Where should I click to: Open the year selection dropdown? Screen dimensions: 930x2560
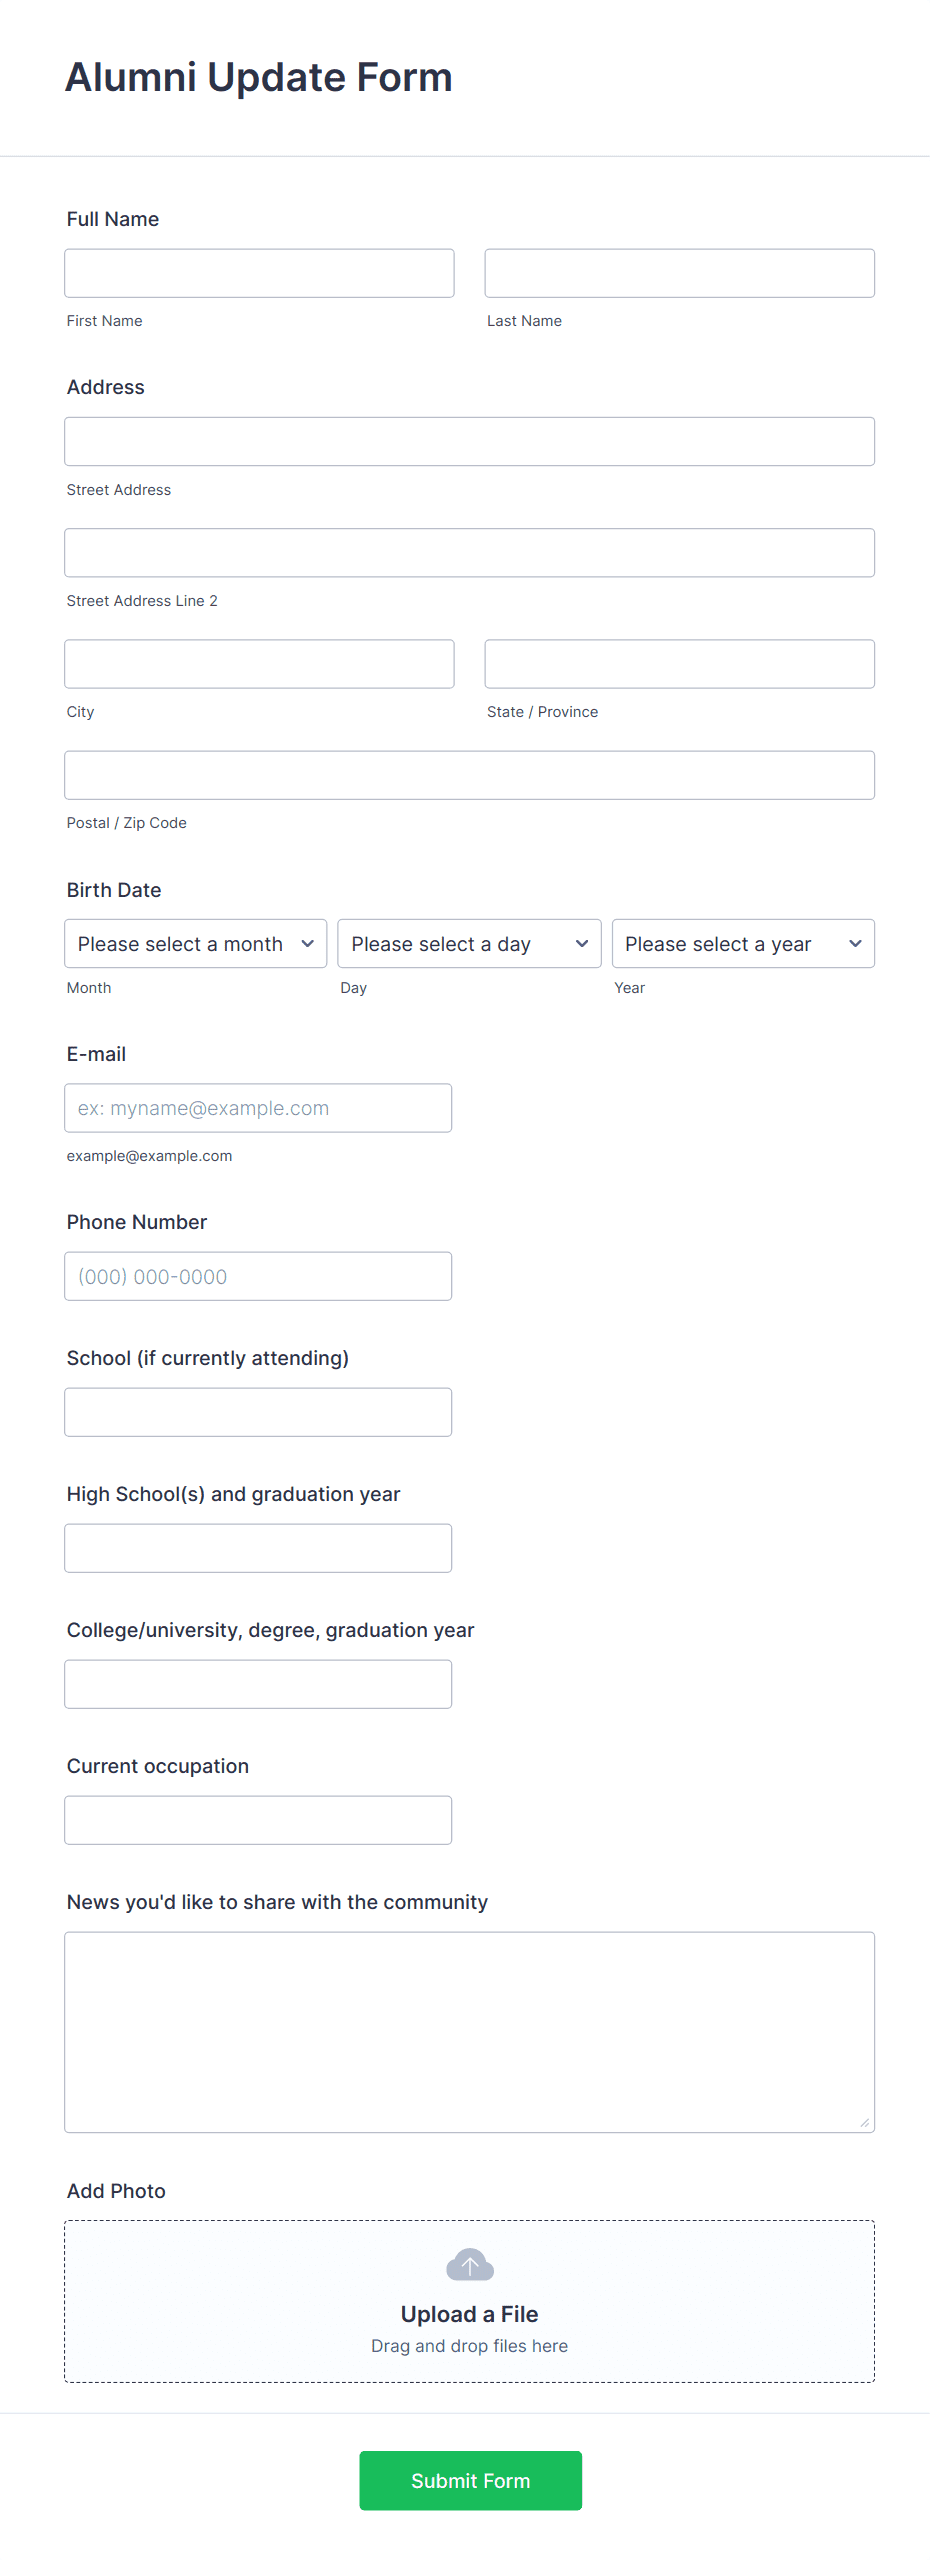742,943
